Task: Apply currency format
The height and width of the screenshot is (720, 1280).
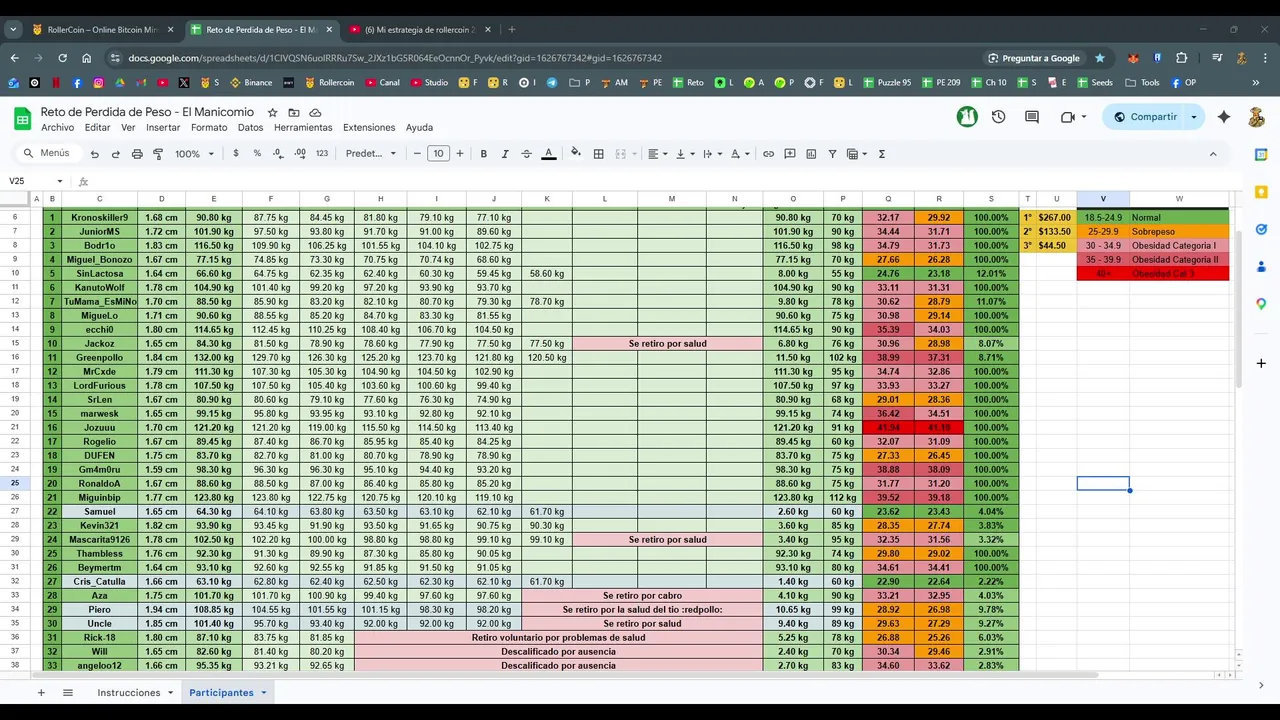Action: click(236, 154)
